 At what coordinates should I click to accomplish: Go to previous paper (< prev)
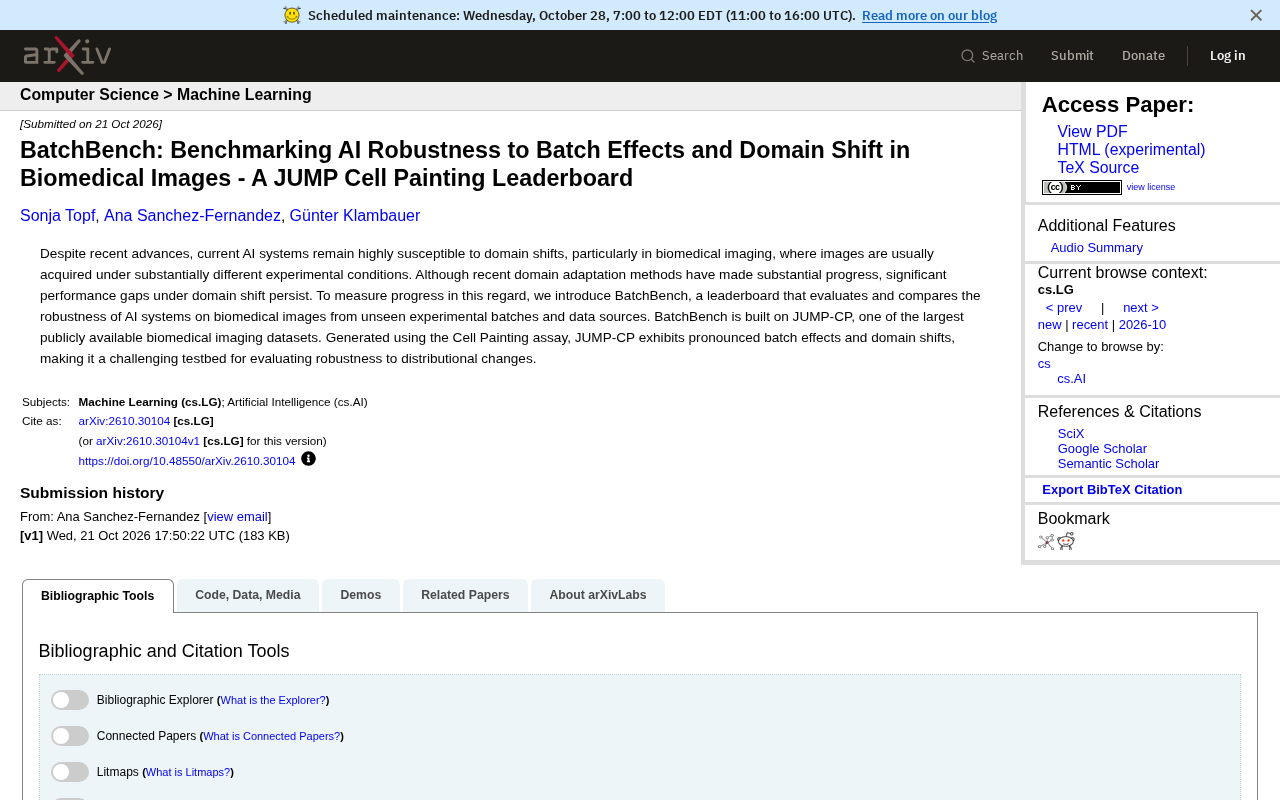(1064, 308)
